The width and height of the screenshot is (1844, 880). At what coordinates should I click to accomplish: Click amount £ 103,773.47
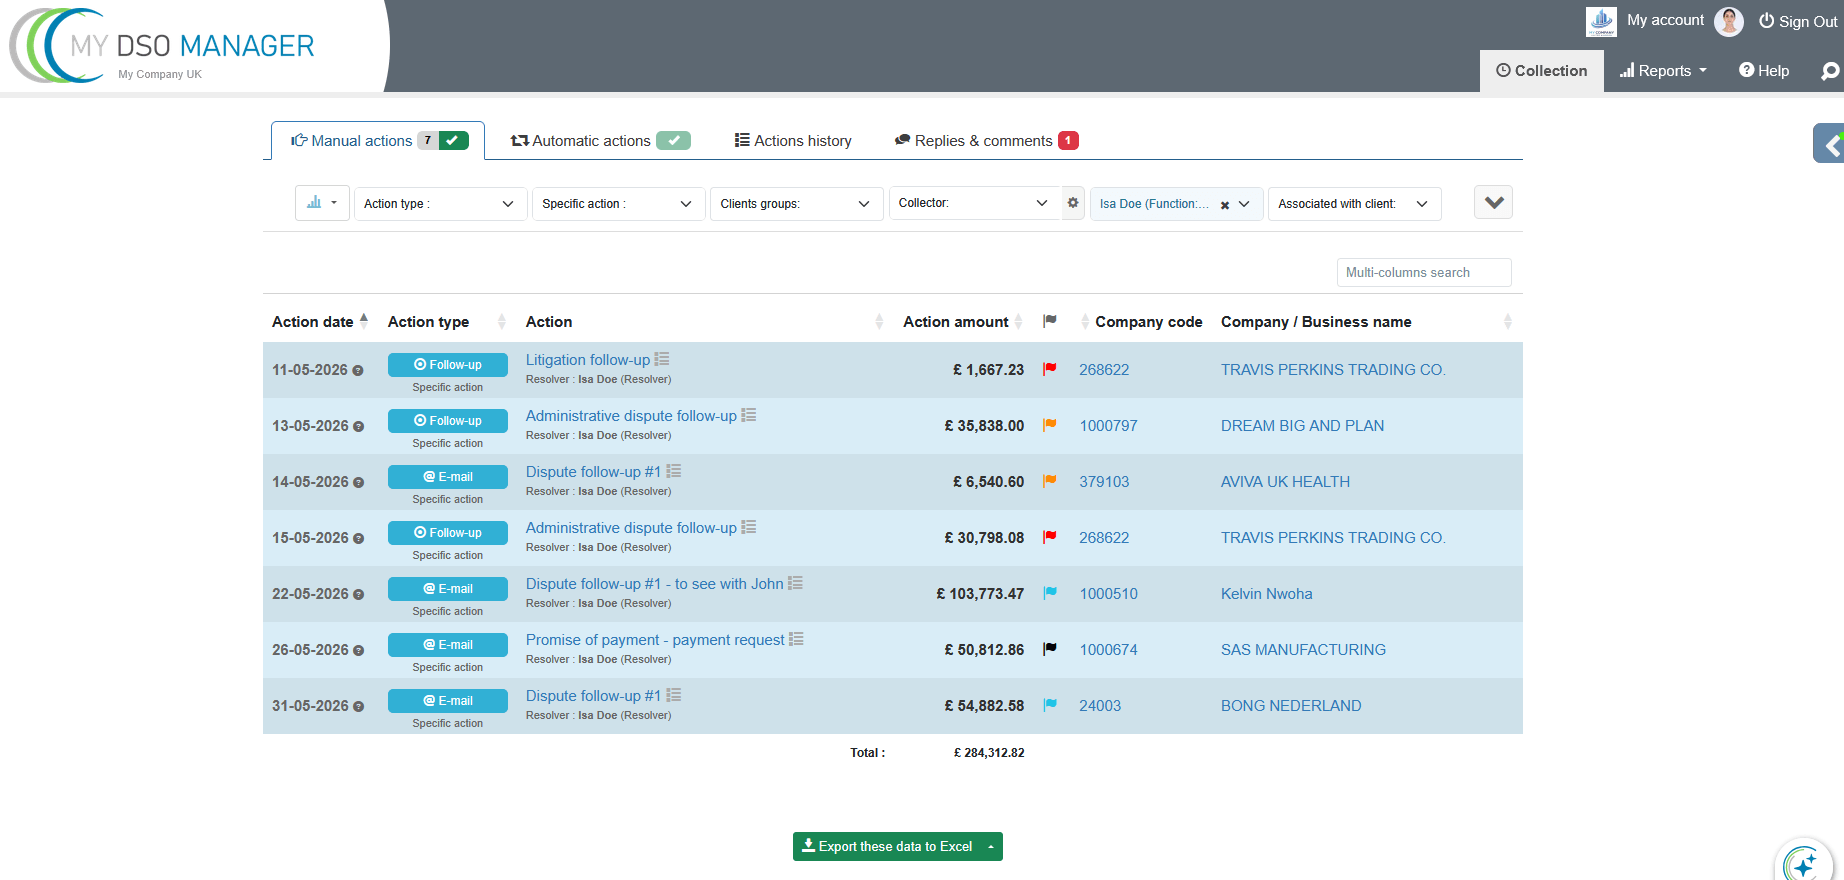click(x=980, y=594)
